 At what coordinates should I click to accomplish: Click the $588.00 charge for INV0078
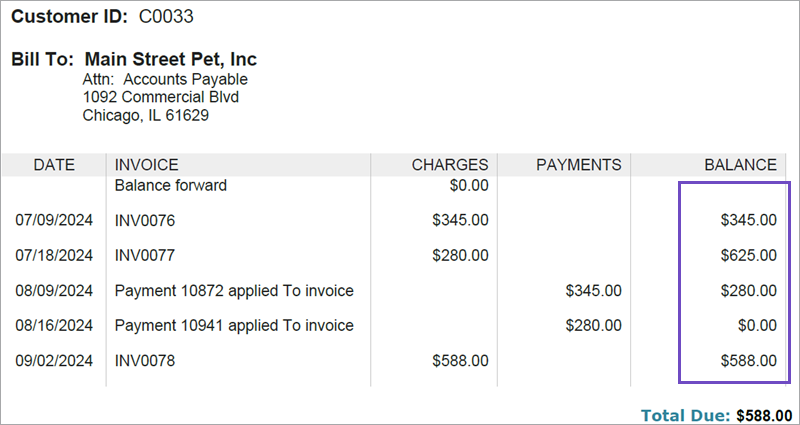click(x=460, y=360)
